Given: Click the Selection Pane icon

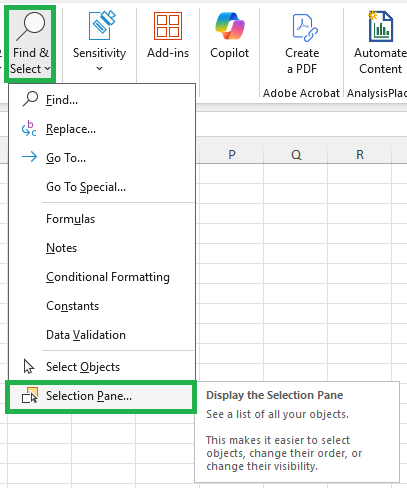Looking at the screenshot, I should tap(30, 395).
